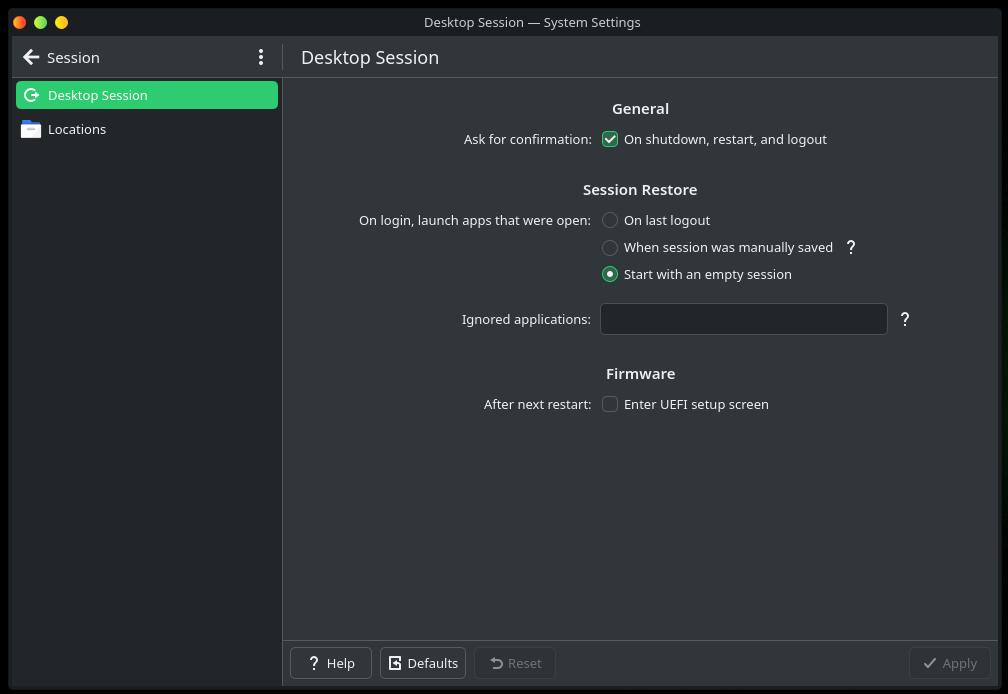Click the yellow window button in titlebar

tap(62, 22)
